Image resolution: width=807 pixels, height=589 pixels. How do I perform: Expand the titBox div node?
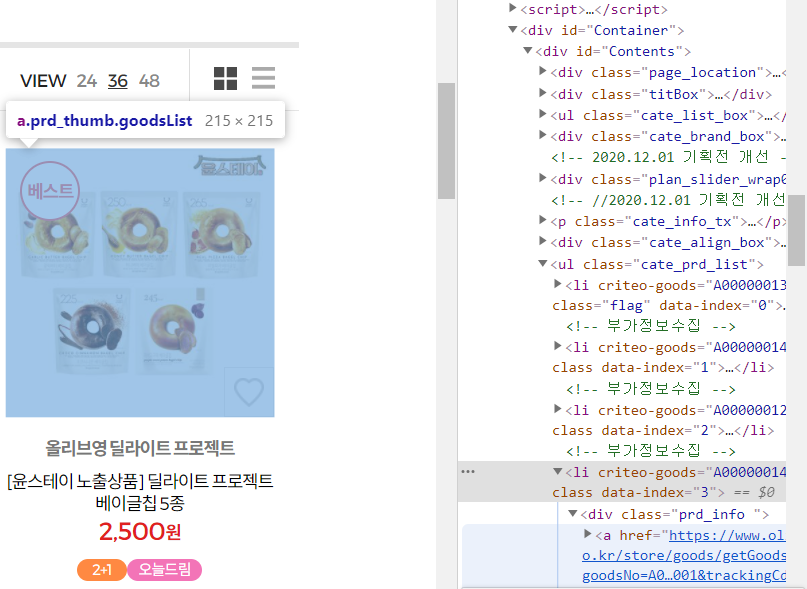coord(542,93)
